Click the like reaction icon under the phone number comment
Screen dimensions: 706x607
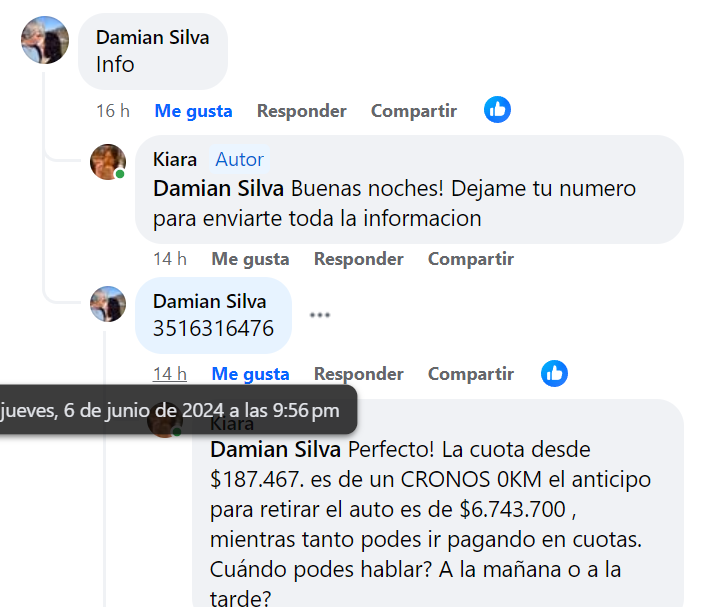click(x=554, y=374)
